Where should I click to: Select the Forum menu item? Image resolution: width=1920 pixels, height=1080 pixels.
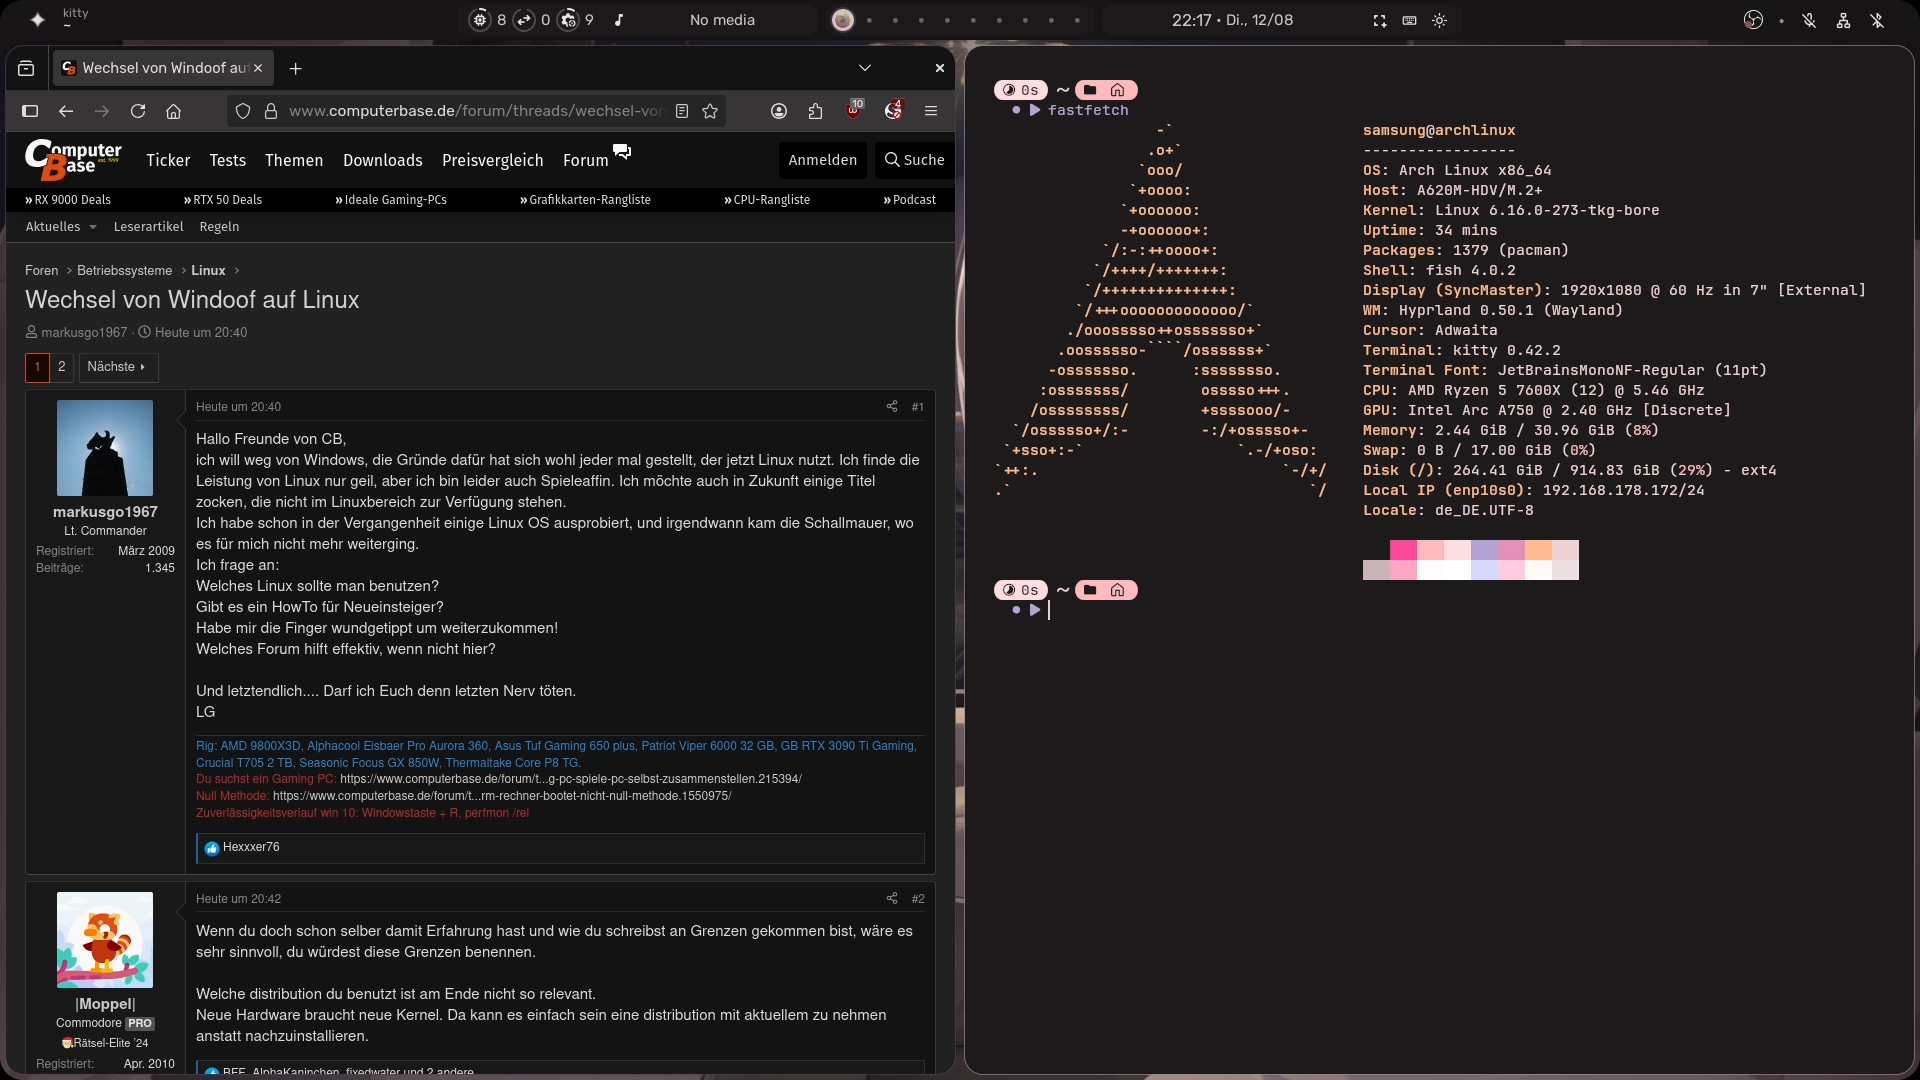pos(585,160)
